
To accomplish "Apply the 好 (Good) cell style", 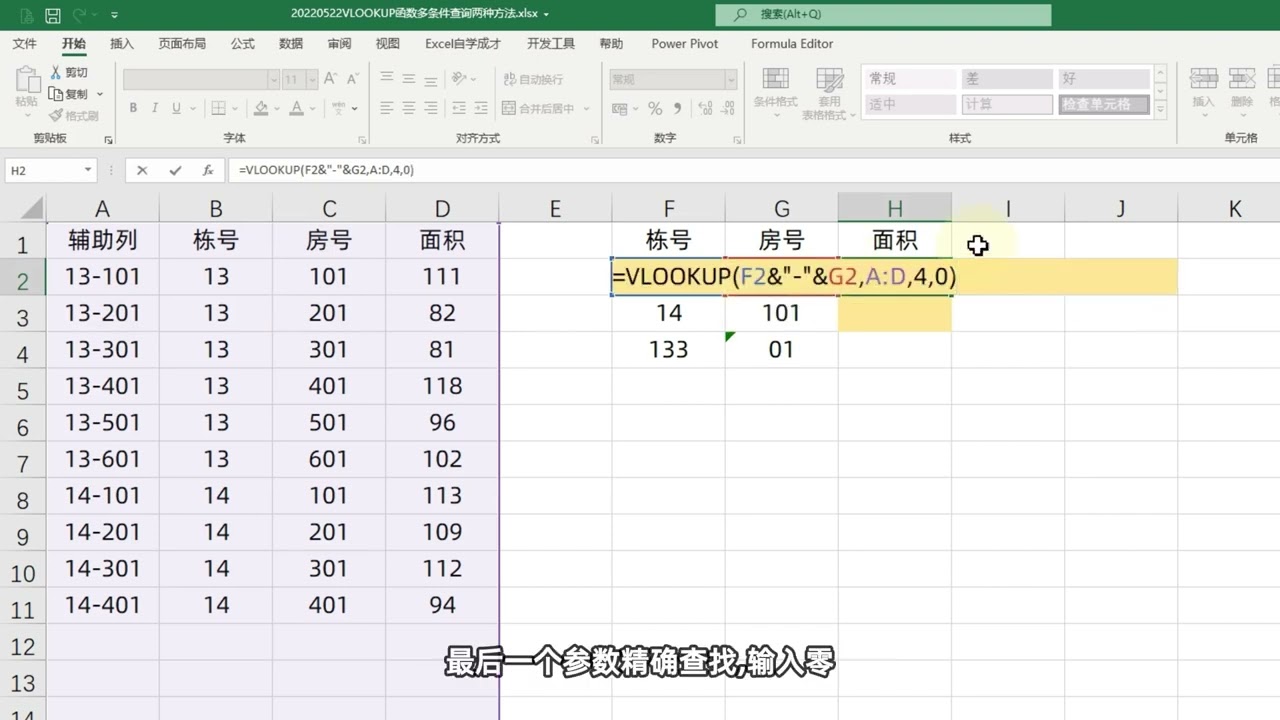I will [x=1104, y=79].
